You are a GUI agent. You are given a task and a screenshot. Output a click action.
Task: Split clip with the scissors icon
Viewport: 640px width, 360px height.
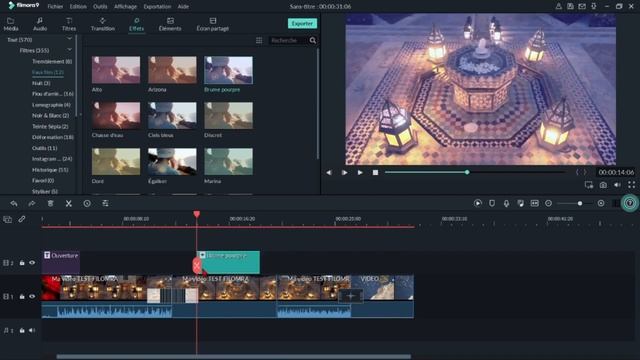(69, 203)
